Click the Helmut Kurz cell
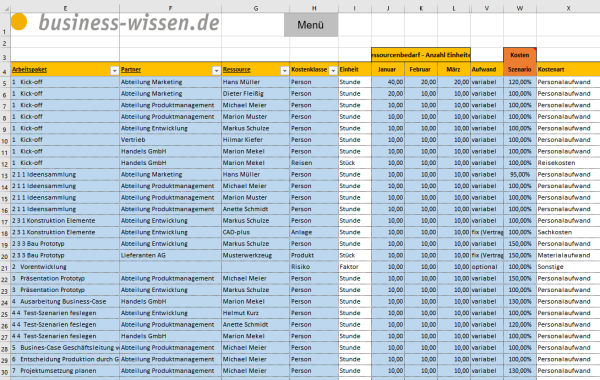 [x=256, y=313]
